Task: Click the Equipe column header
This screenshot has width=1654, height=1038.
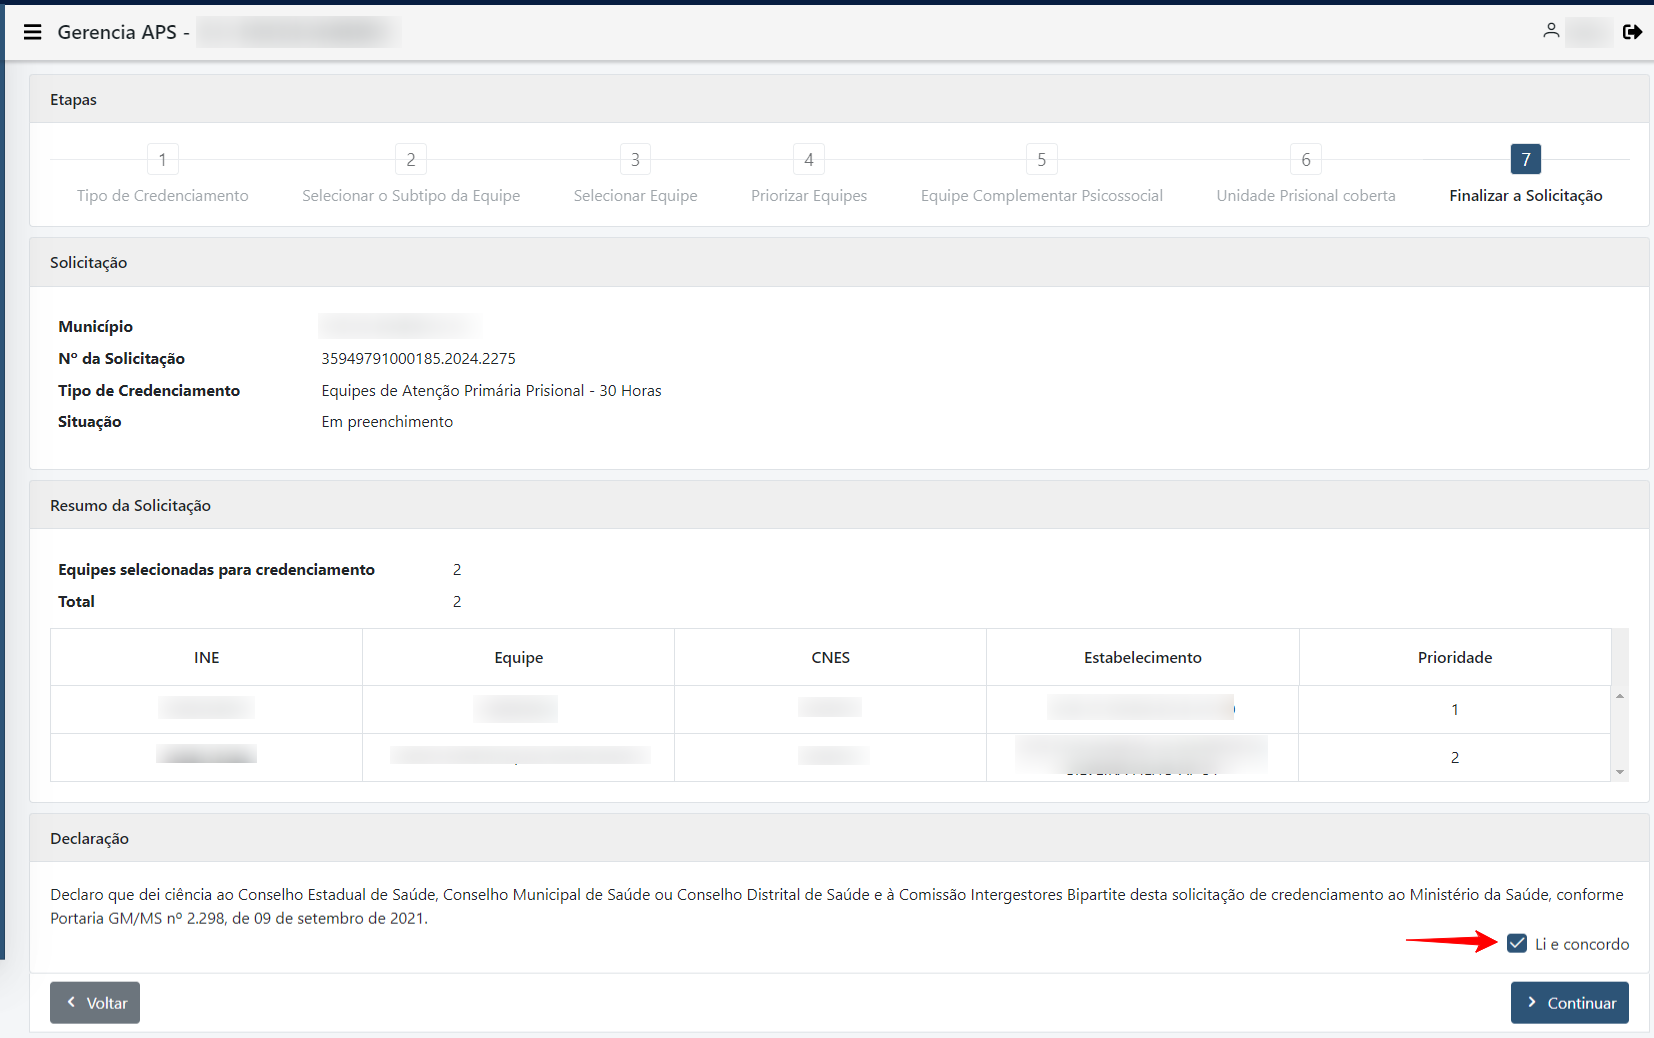Action: coord(519,657)
